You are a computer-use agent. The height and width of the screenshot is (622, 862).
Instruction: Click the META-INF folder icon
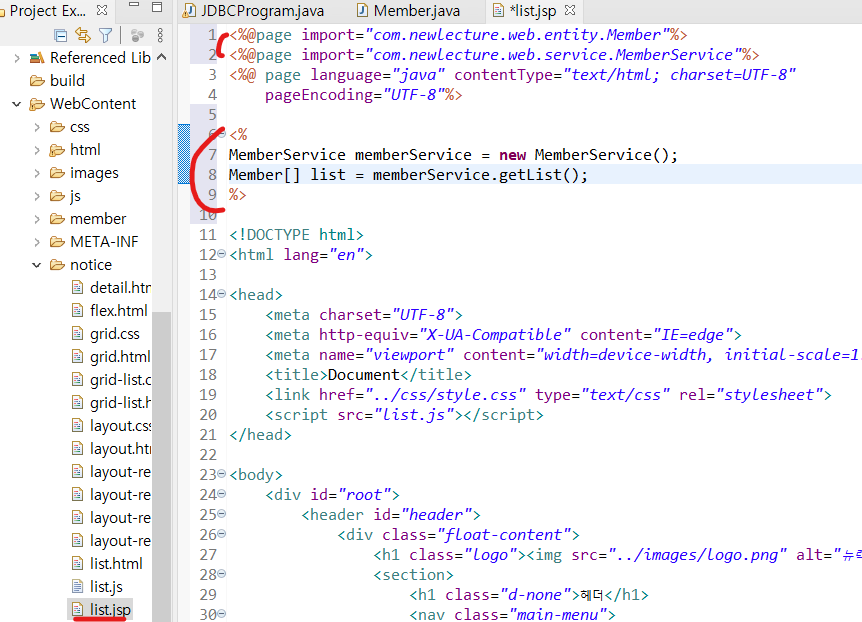coord(57,242)
